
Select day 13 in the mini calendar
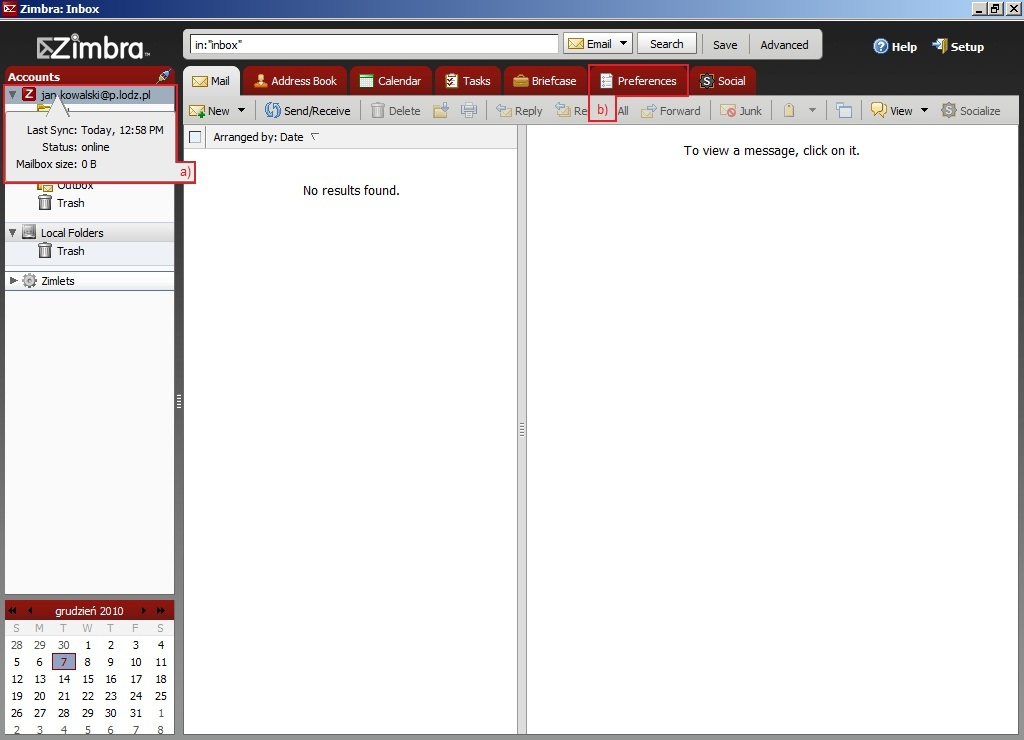pos(40,679)
